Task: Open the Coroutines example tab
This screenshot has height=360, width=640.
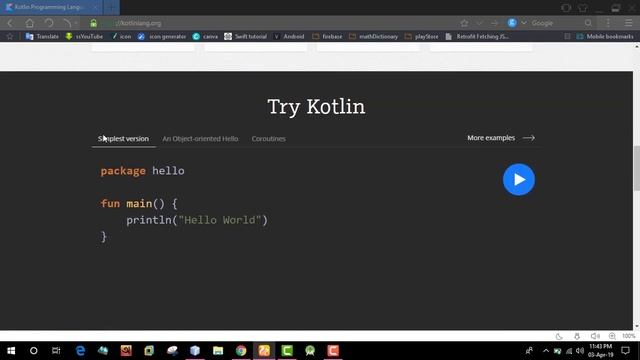Action: pyautogui.click(x=269, y=139)
